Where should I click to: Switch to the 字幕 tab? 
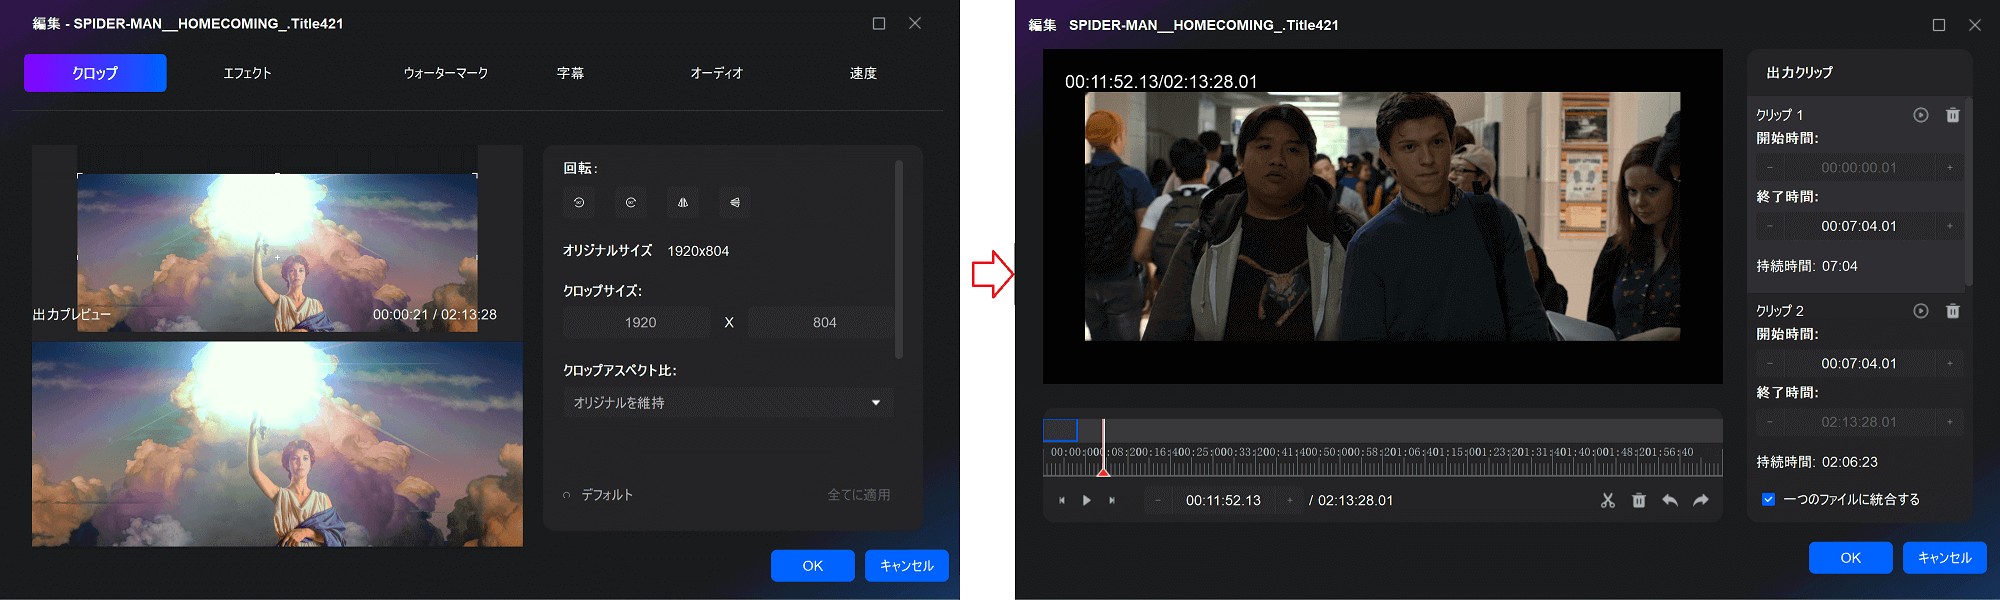click(x=570, y=73)
